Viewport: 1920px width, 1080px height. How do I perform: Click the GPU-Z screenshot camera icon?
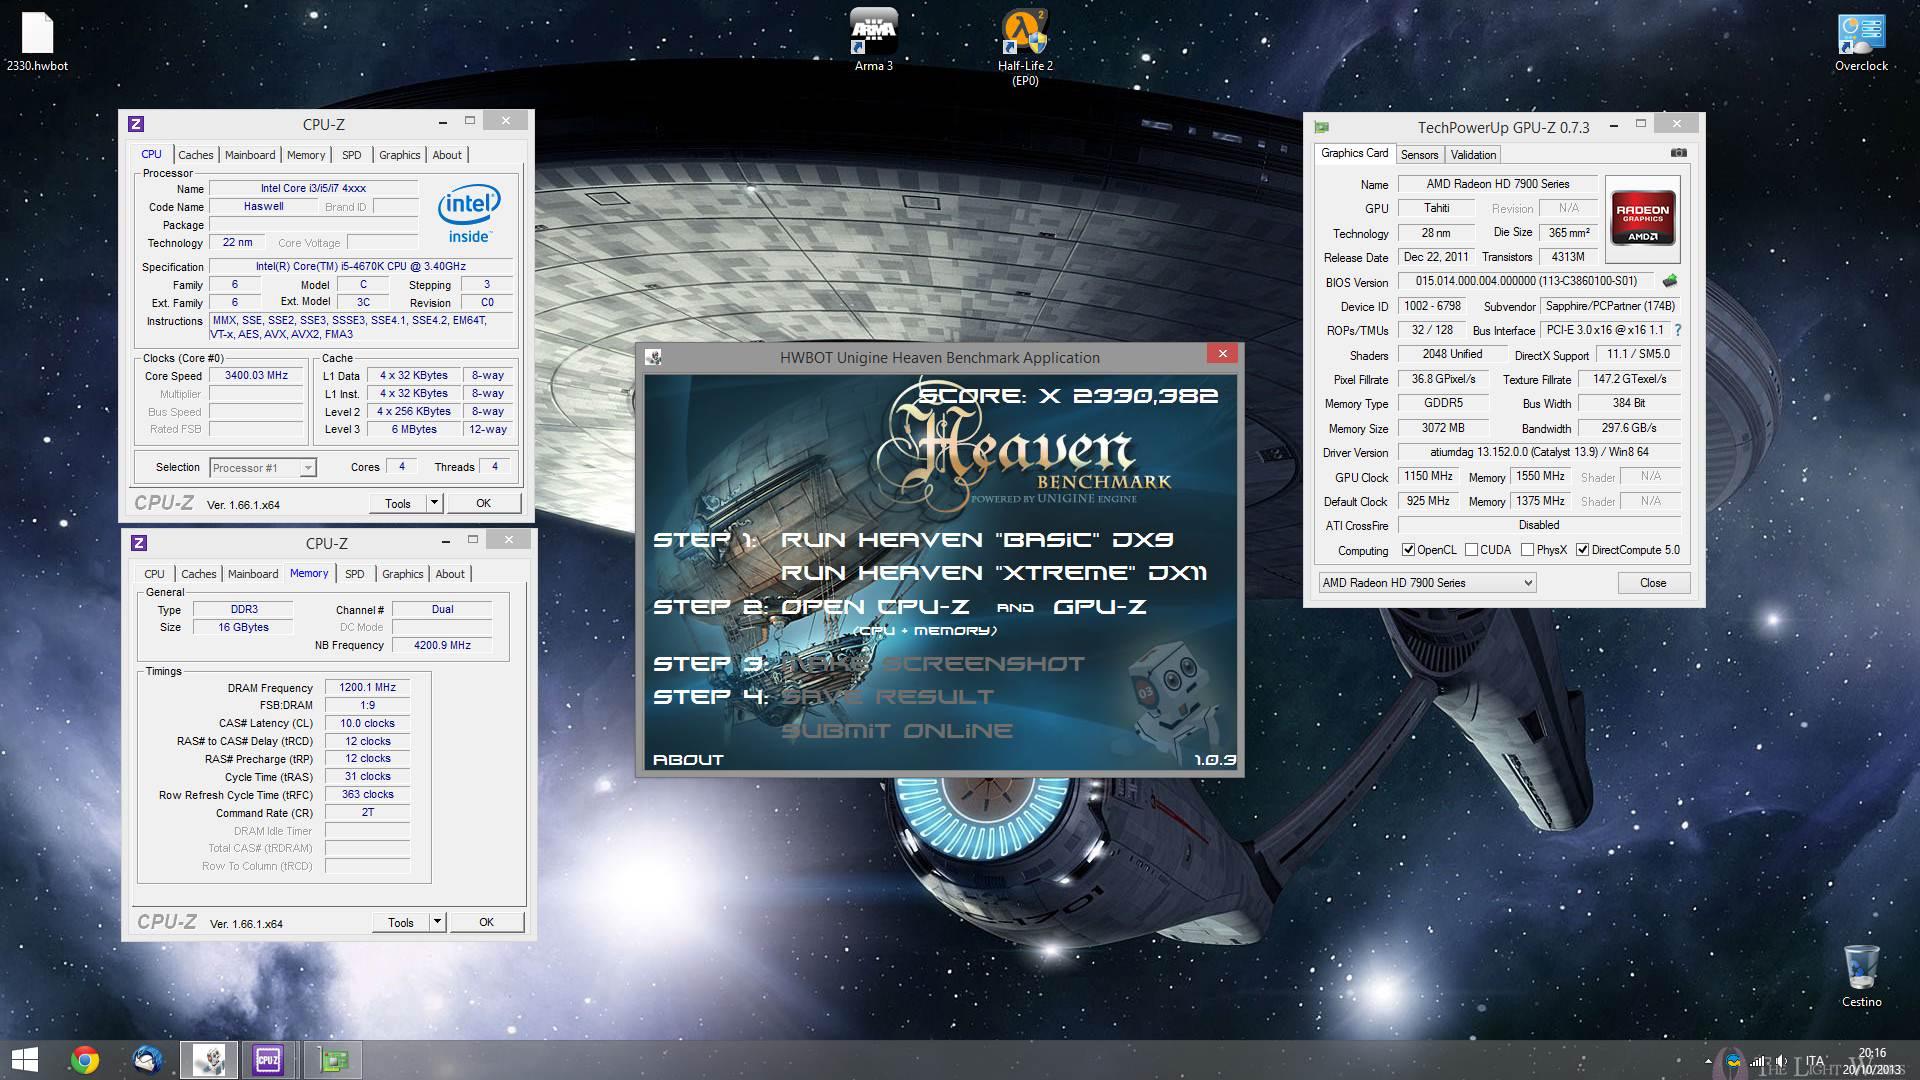tap(1679, 153)
